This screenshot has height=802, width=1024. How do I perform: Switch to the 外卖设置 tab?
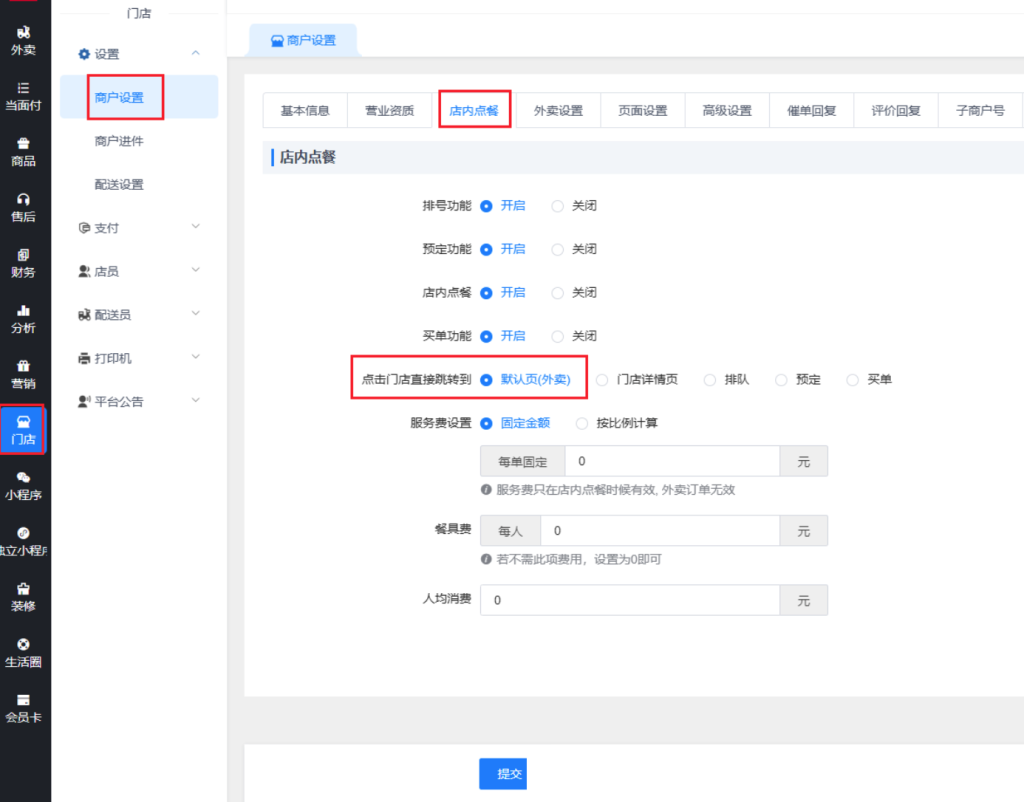(x=558, y=111)
